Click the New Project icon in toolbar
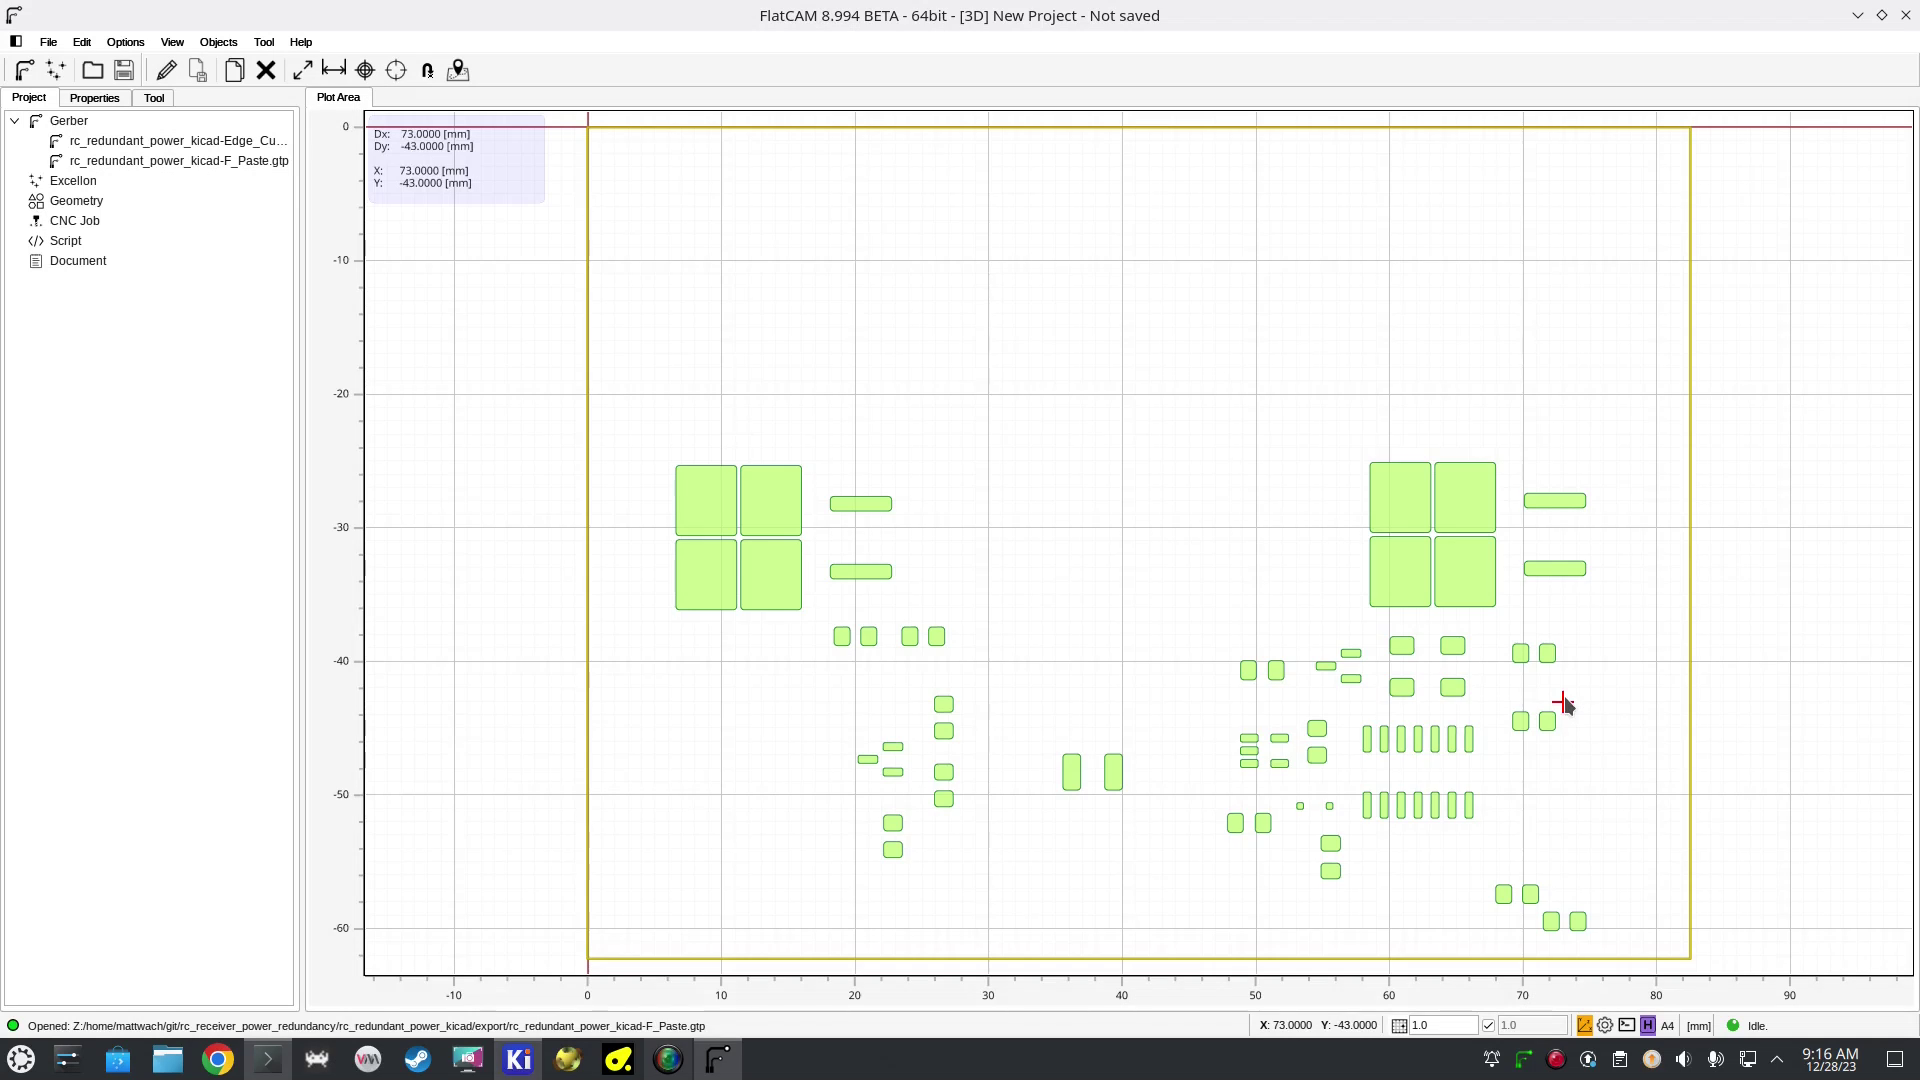Screen dimensions: 1920x1080 tap(233, 69)
